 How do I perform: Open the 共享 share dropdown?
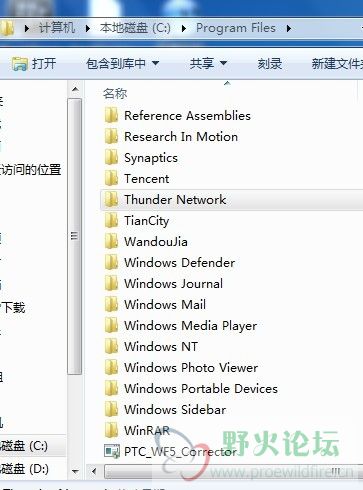point(208,63)
